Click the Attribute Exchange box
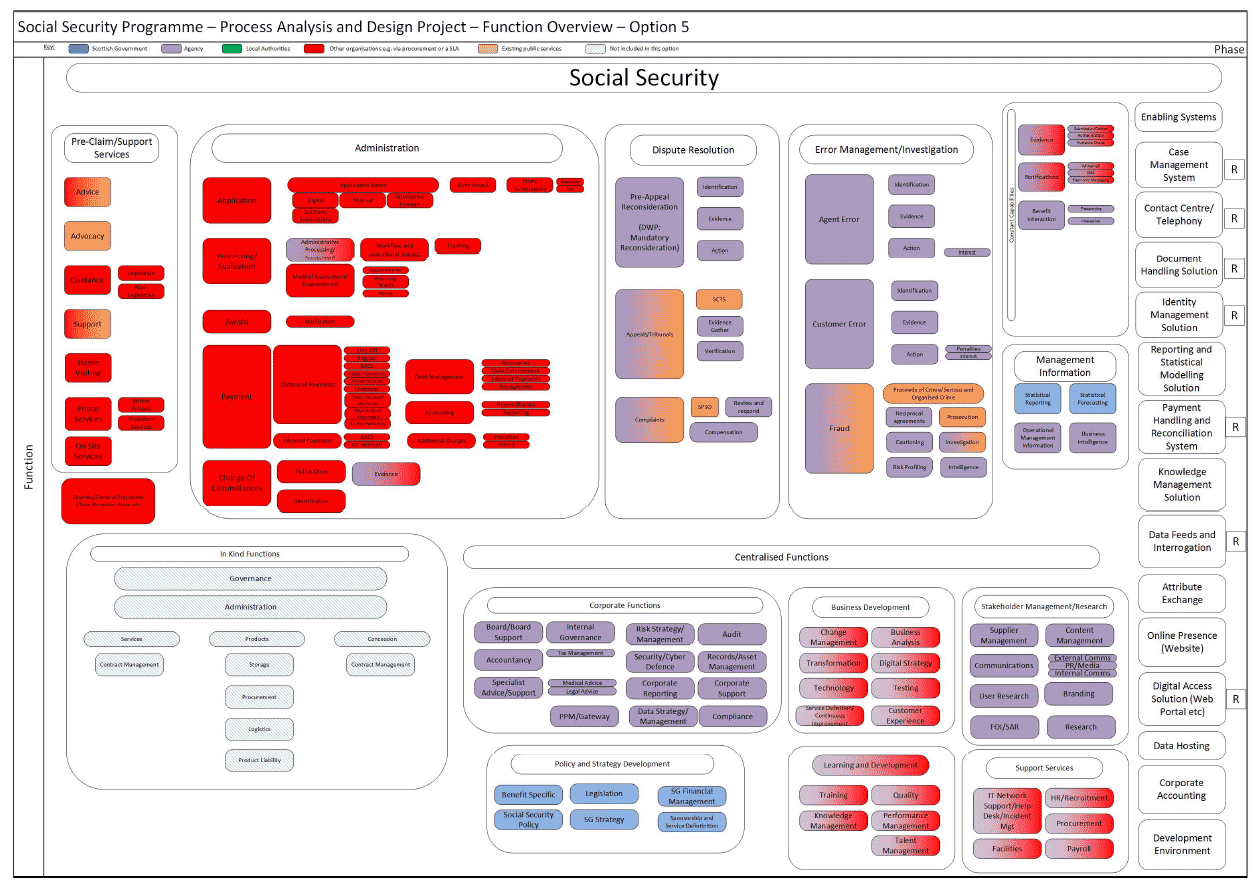This screenshot has height=891, width=1260. [1182, 593]
